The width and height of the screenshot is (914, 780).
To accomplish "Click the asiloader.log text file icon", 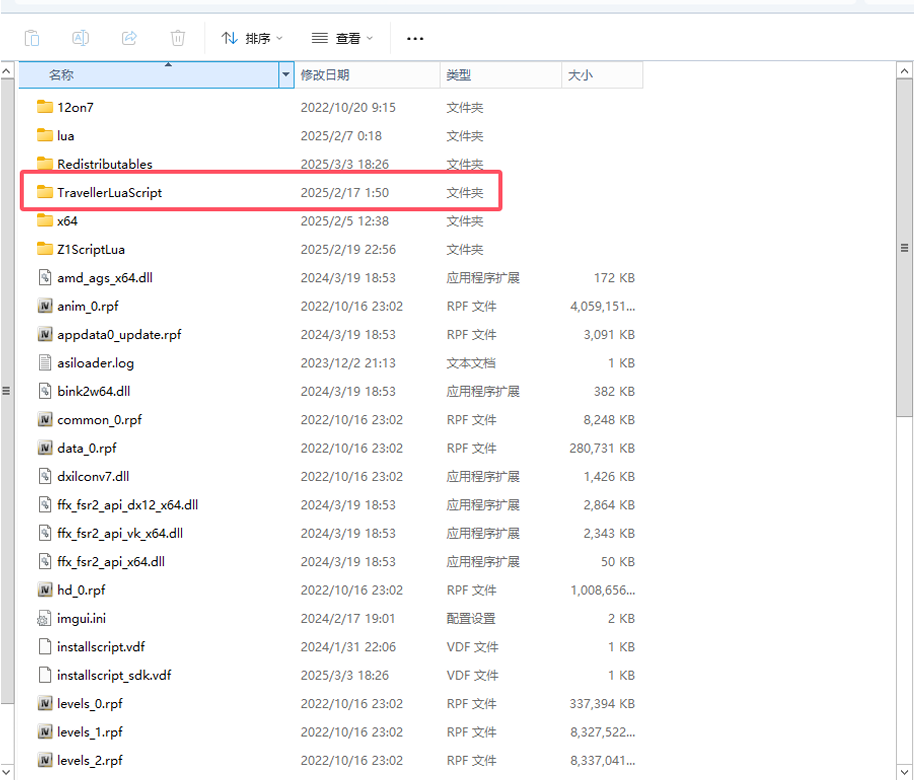I will click(x=44, y=363).
